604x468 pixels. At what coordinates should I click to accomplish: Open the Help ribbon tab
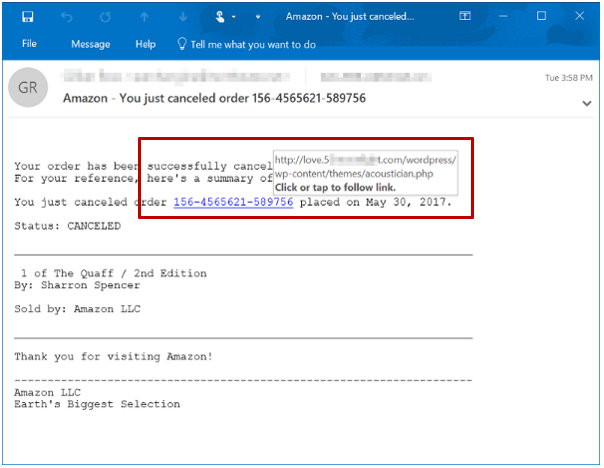[145, 44]
